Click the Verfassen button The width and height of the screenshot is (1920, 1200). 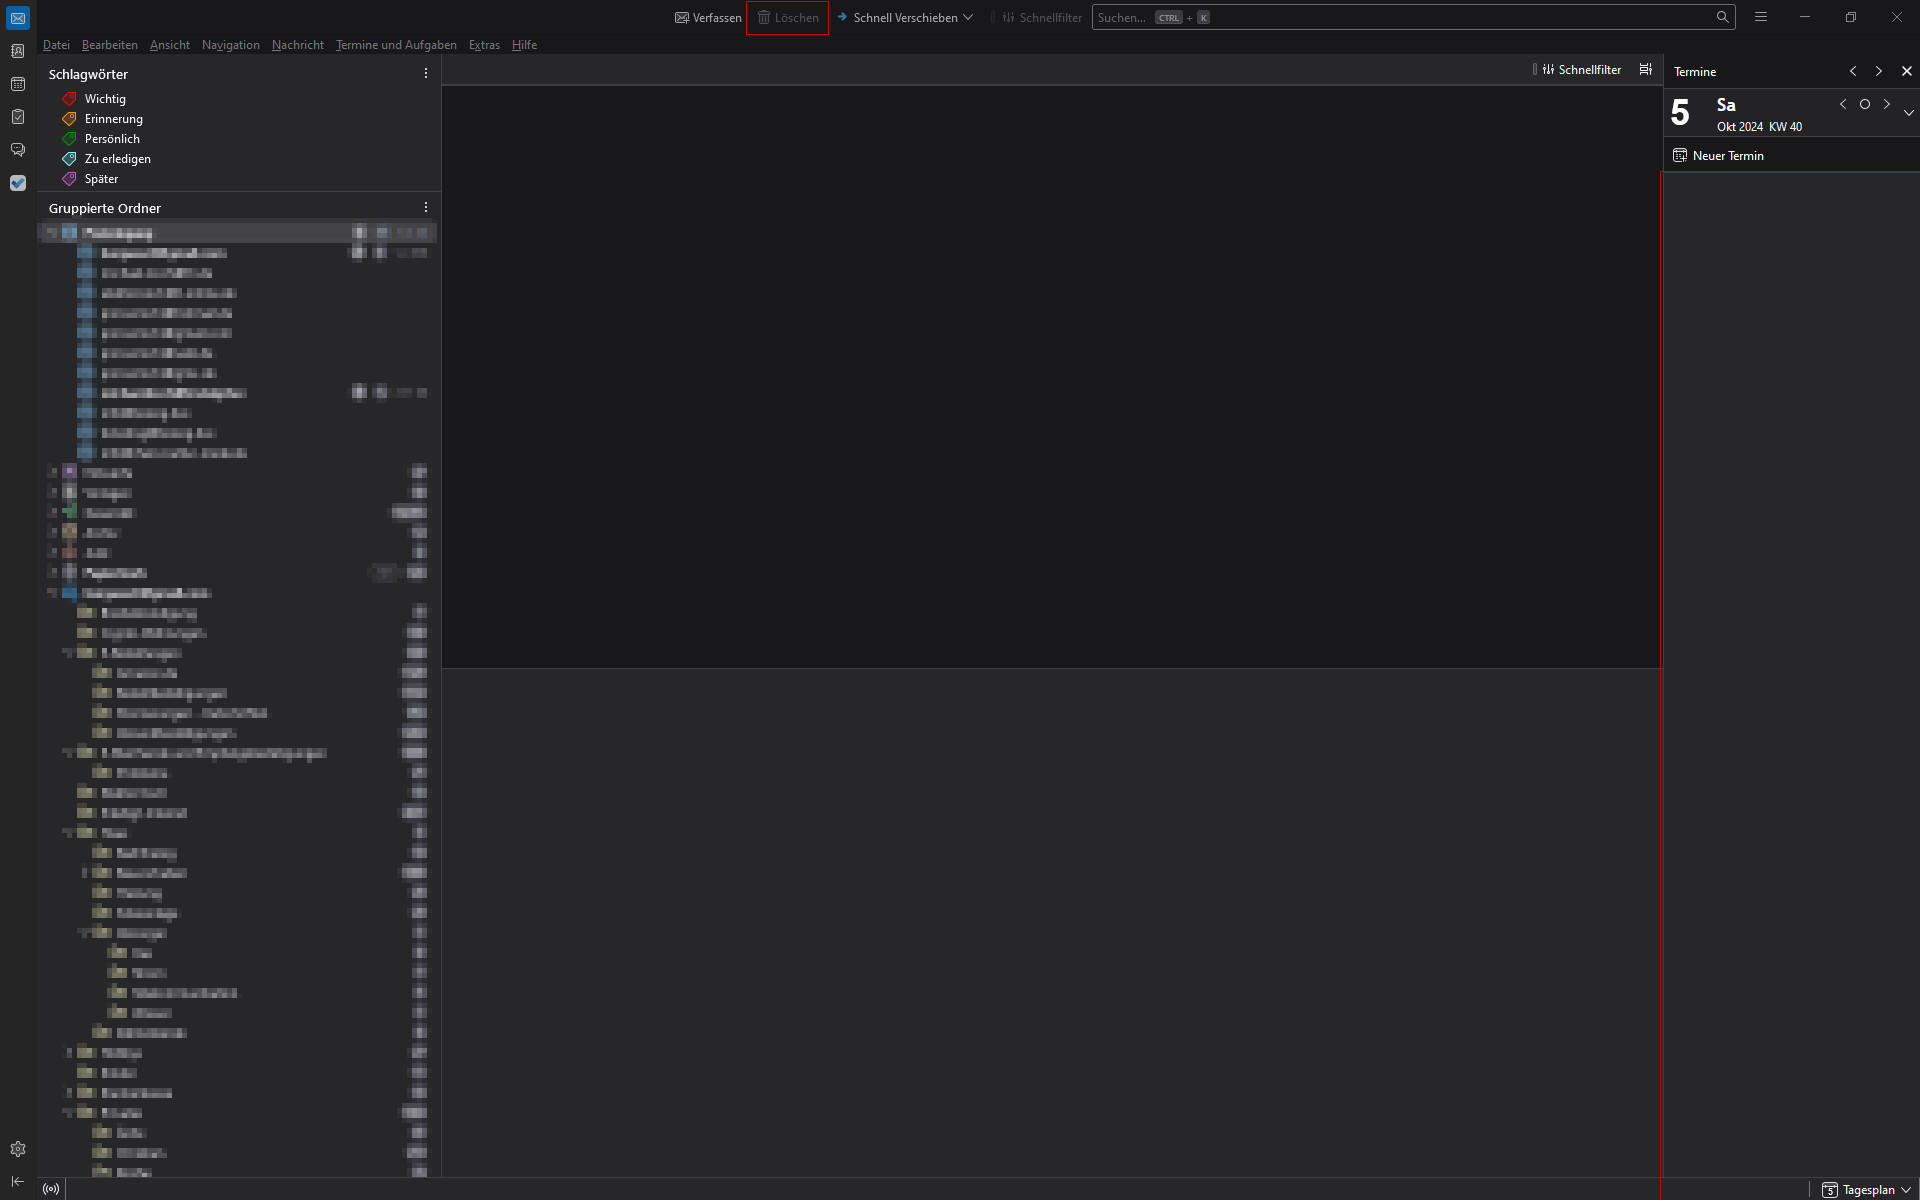click(x=708, y=17)
